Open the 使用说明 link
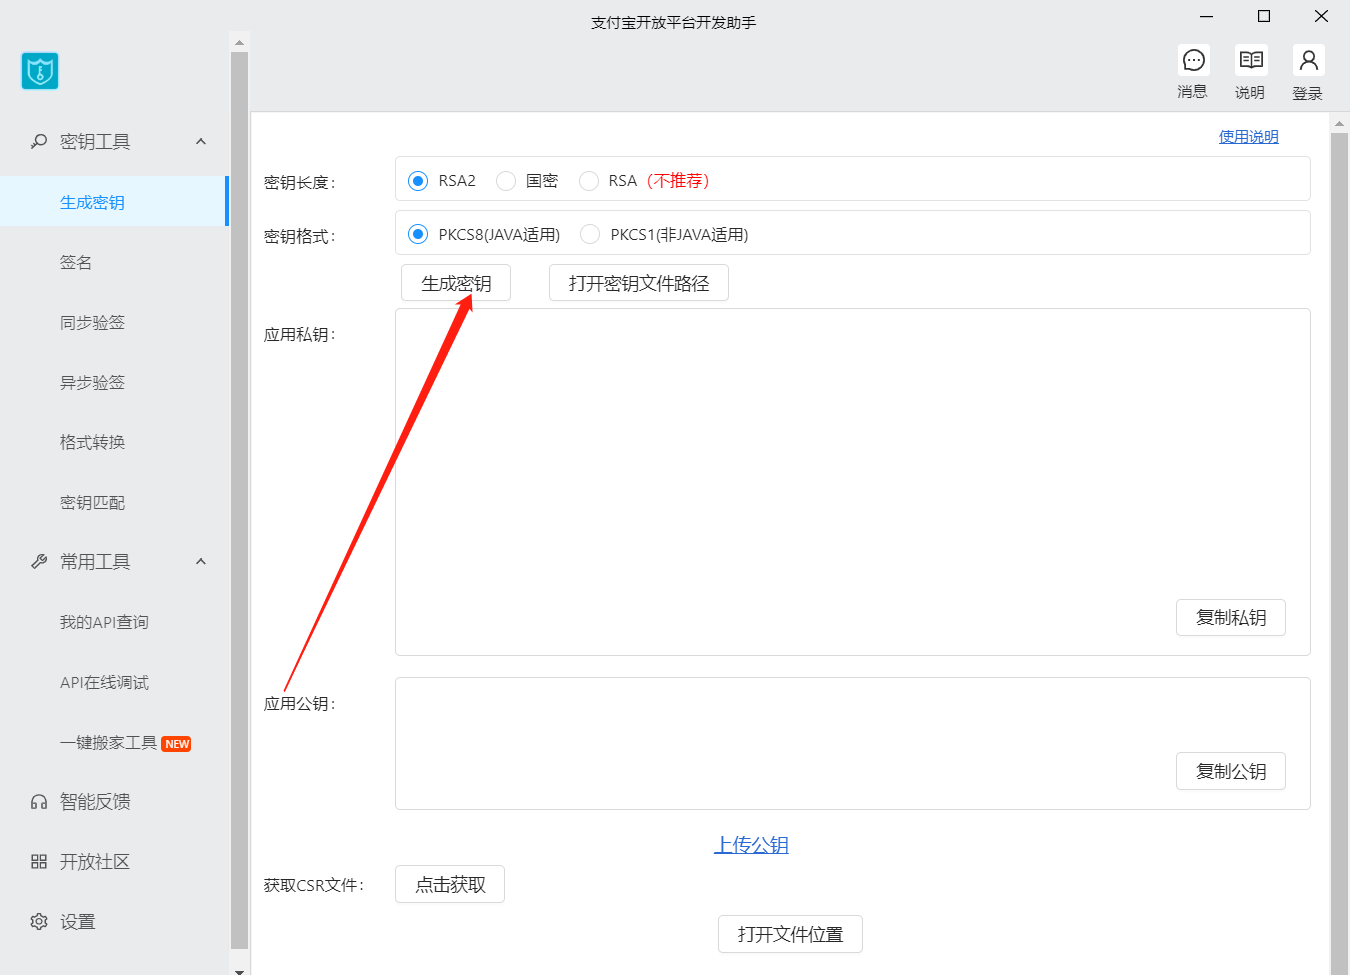Screen dimensions: 1350x975 [x=1249, y=137]
